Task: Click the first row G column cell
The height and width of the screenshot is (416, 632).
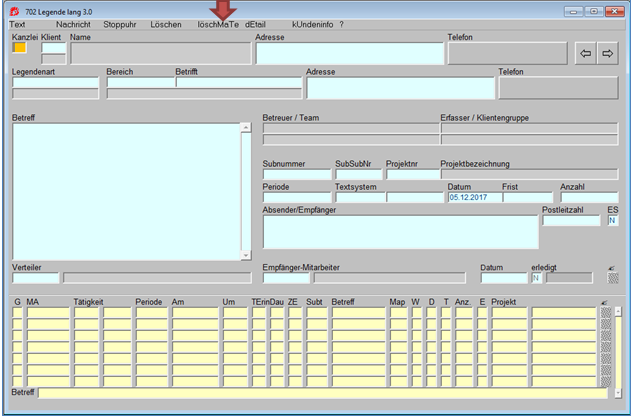Action: coord(17,312)
